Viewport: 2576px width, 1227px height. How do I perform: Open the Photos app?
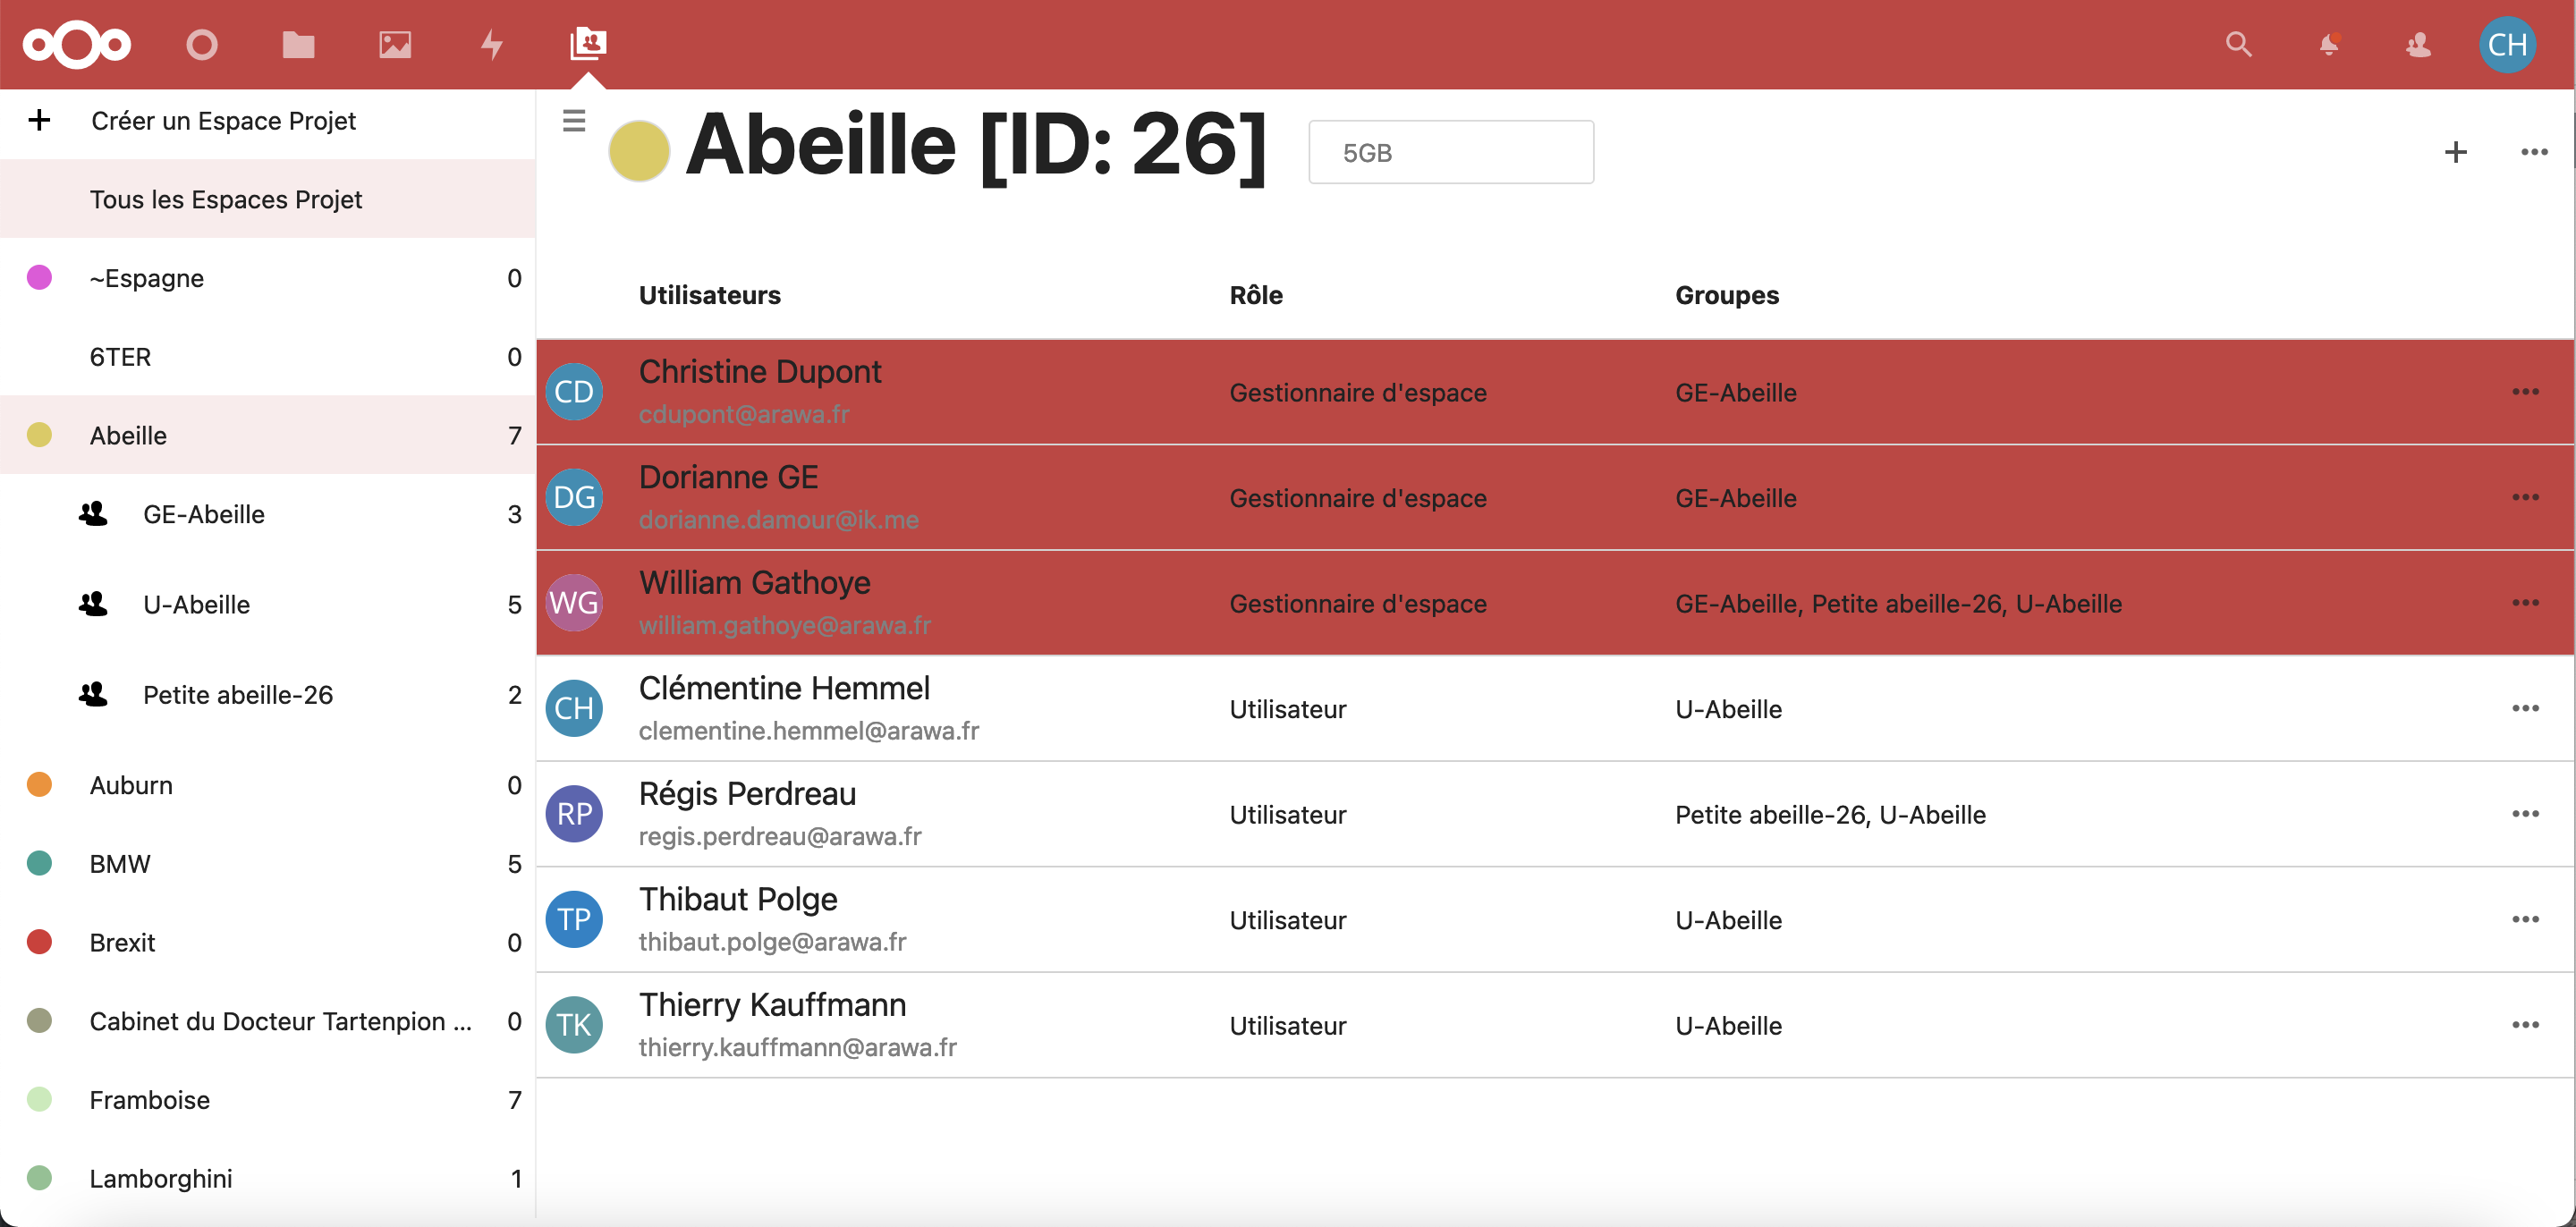pyautogui.click(x=394, y=44)
